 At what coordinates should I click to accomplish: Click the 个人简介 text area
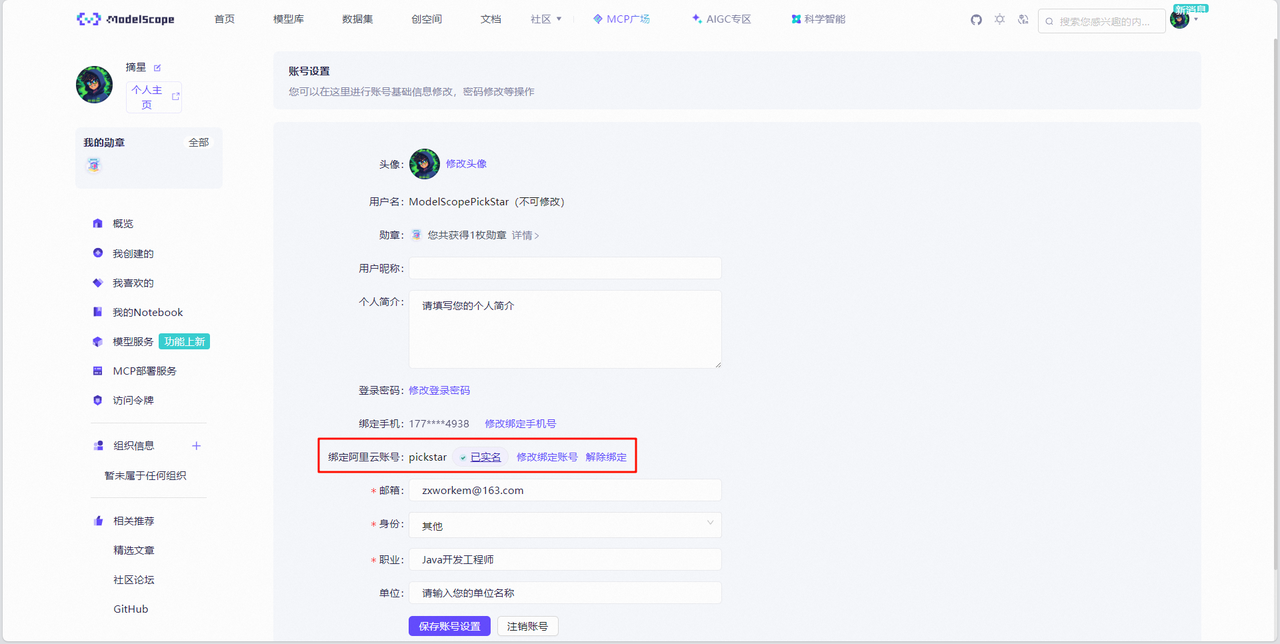coord(565,329)
